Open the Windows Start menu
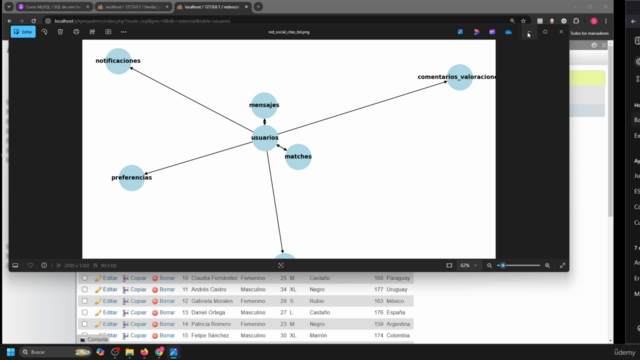 click(11, 352)
